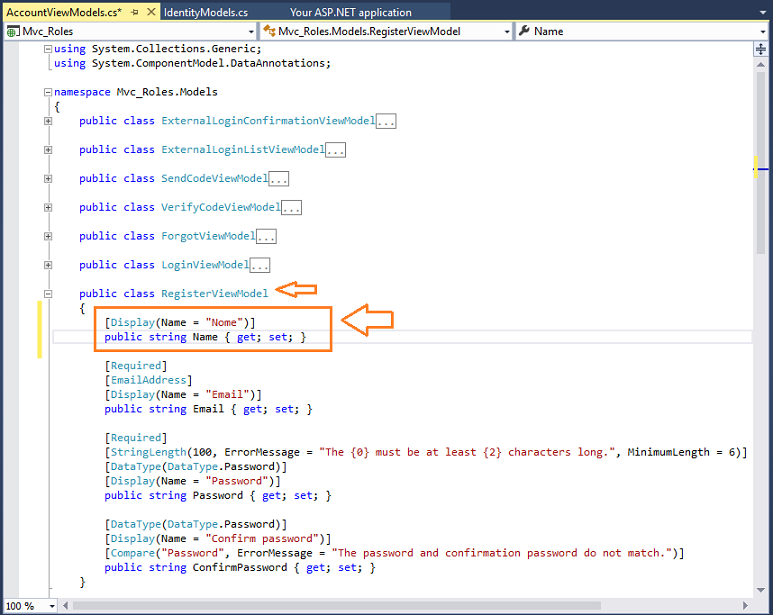Click the ConfirmPassword property name
Image resolution: width=773 pixels, height=615 pixels.
click(240, 567)
